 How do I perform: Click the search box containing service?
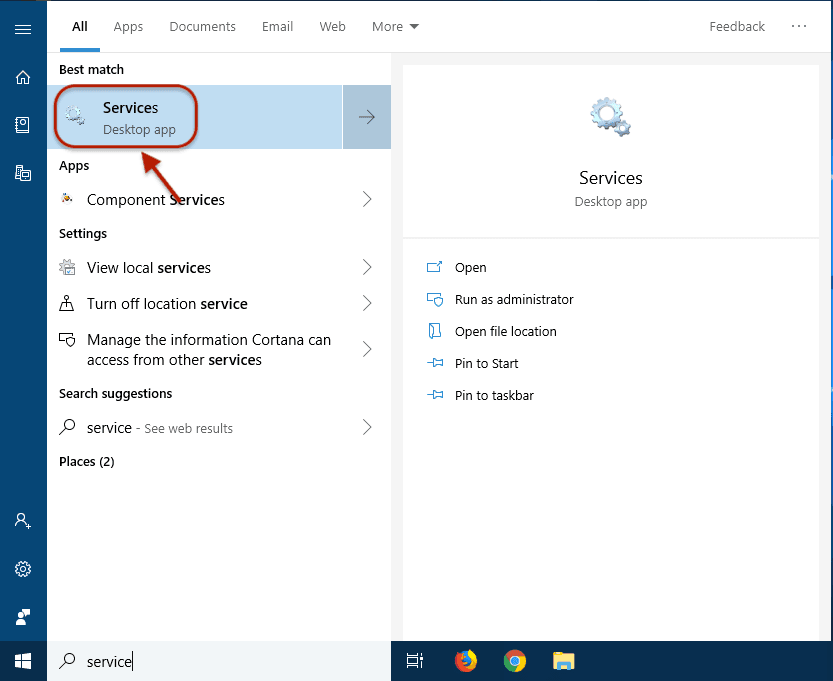[x=219, y=661]
